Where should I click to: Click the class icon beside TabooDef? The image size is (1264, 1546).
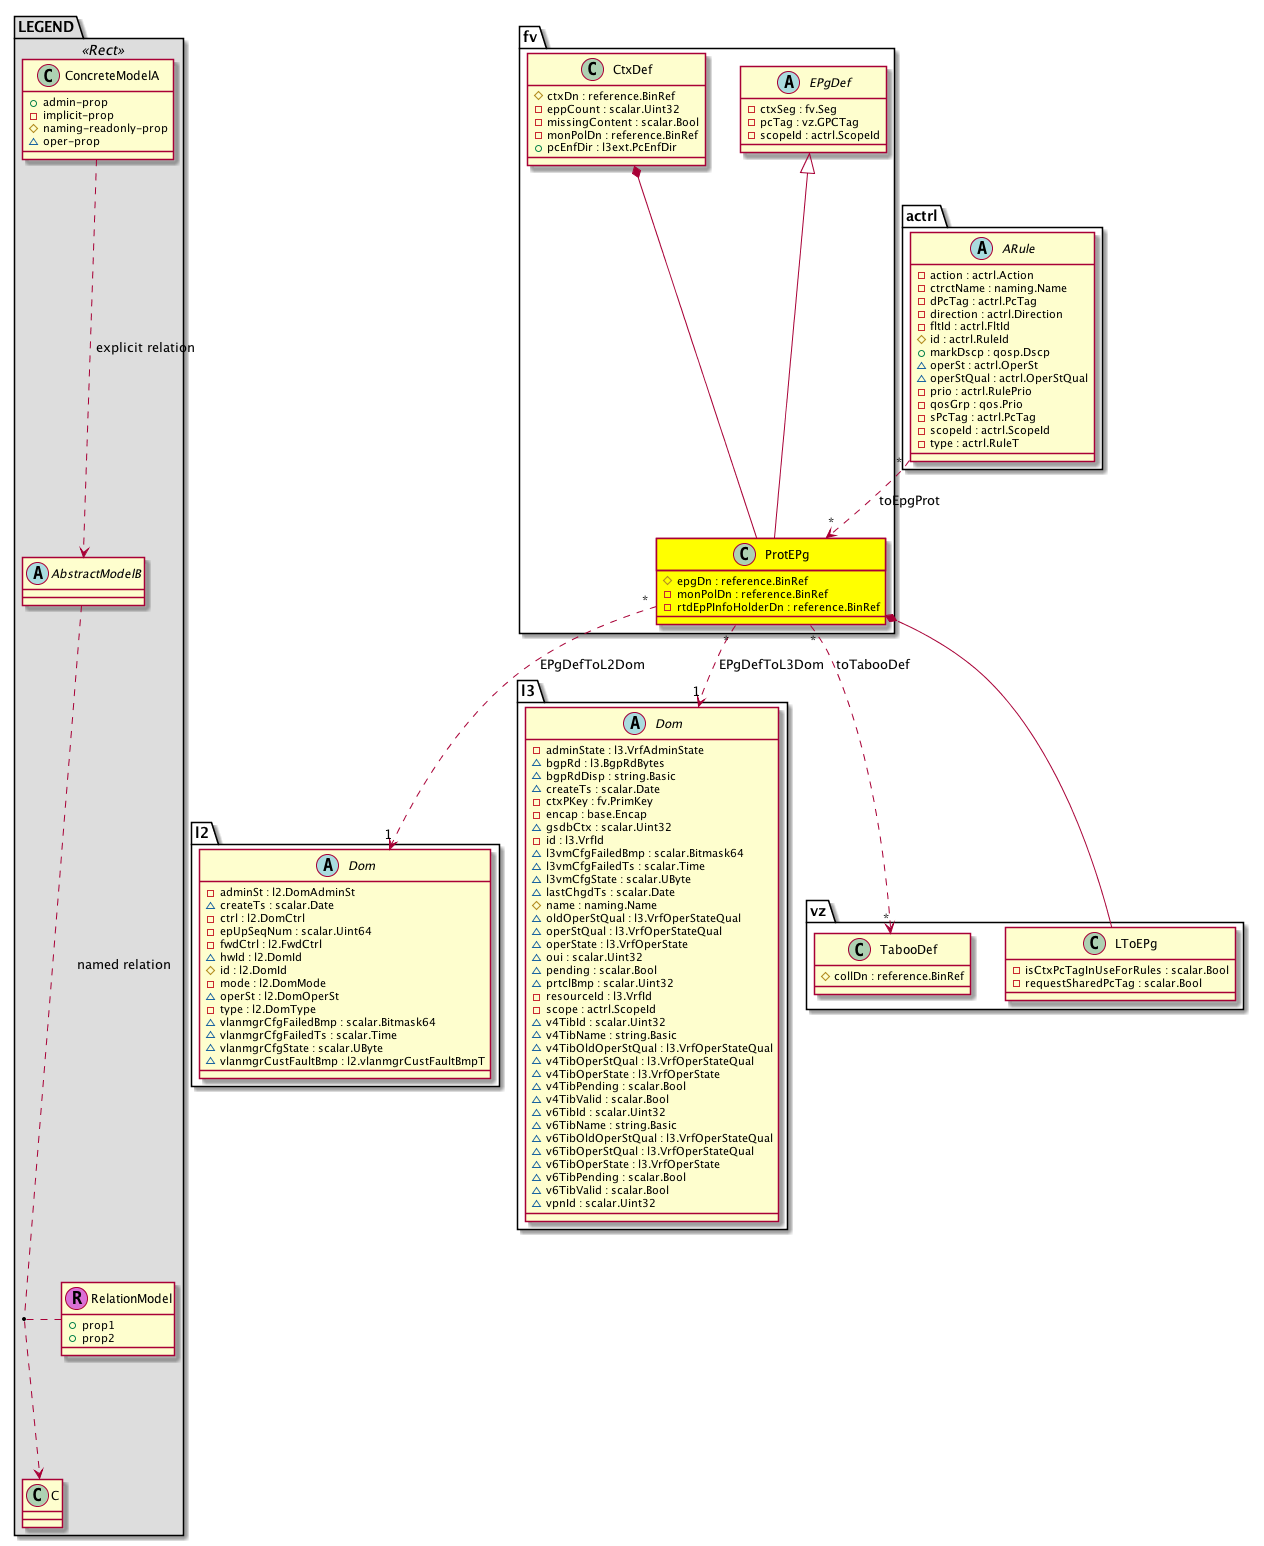(859, 949)
